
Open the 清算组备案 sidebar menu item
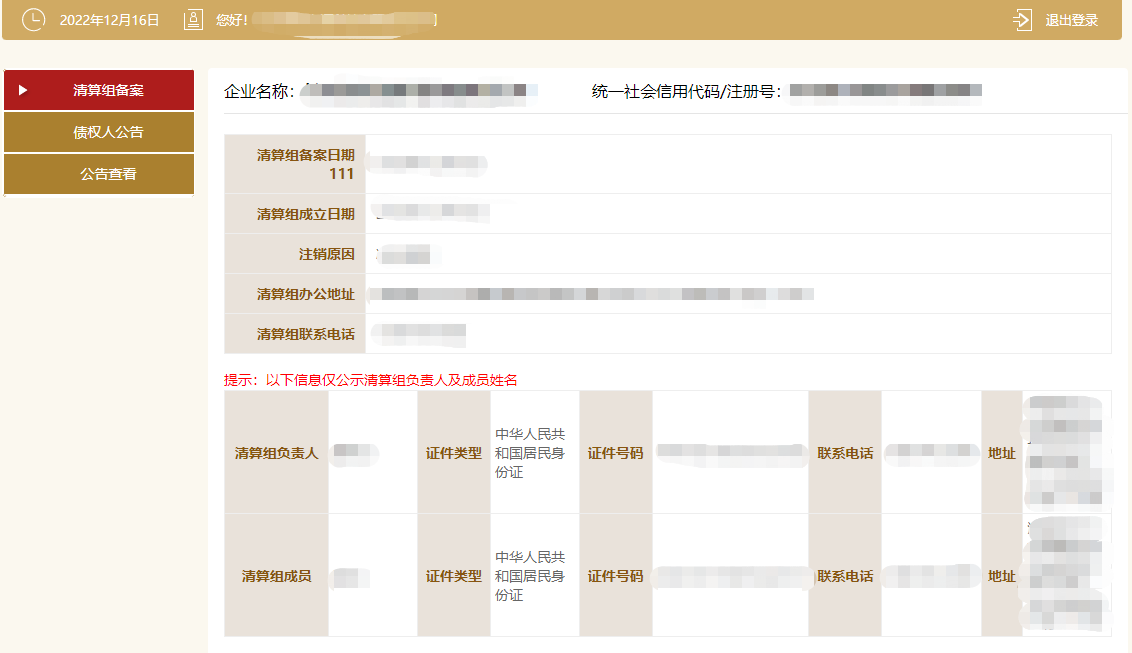pos(108,90)
